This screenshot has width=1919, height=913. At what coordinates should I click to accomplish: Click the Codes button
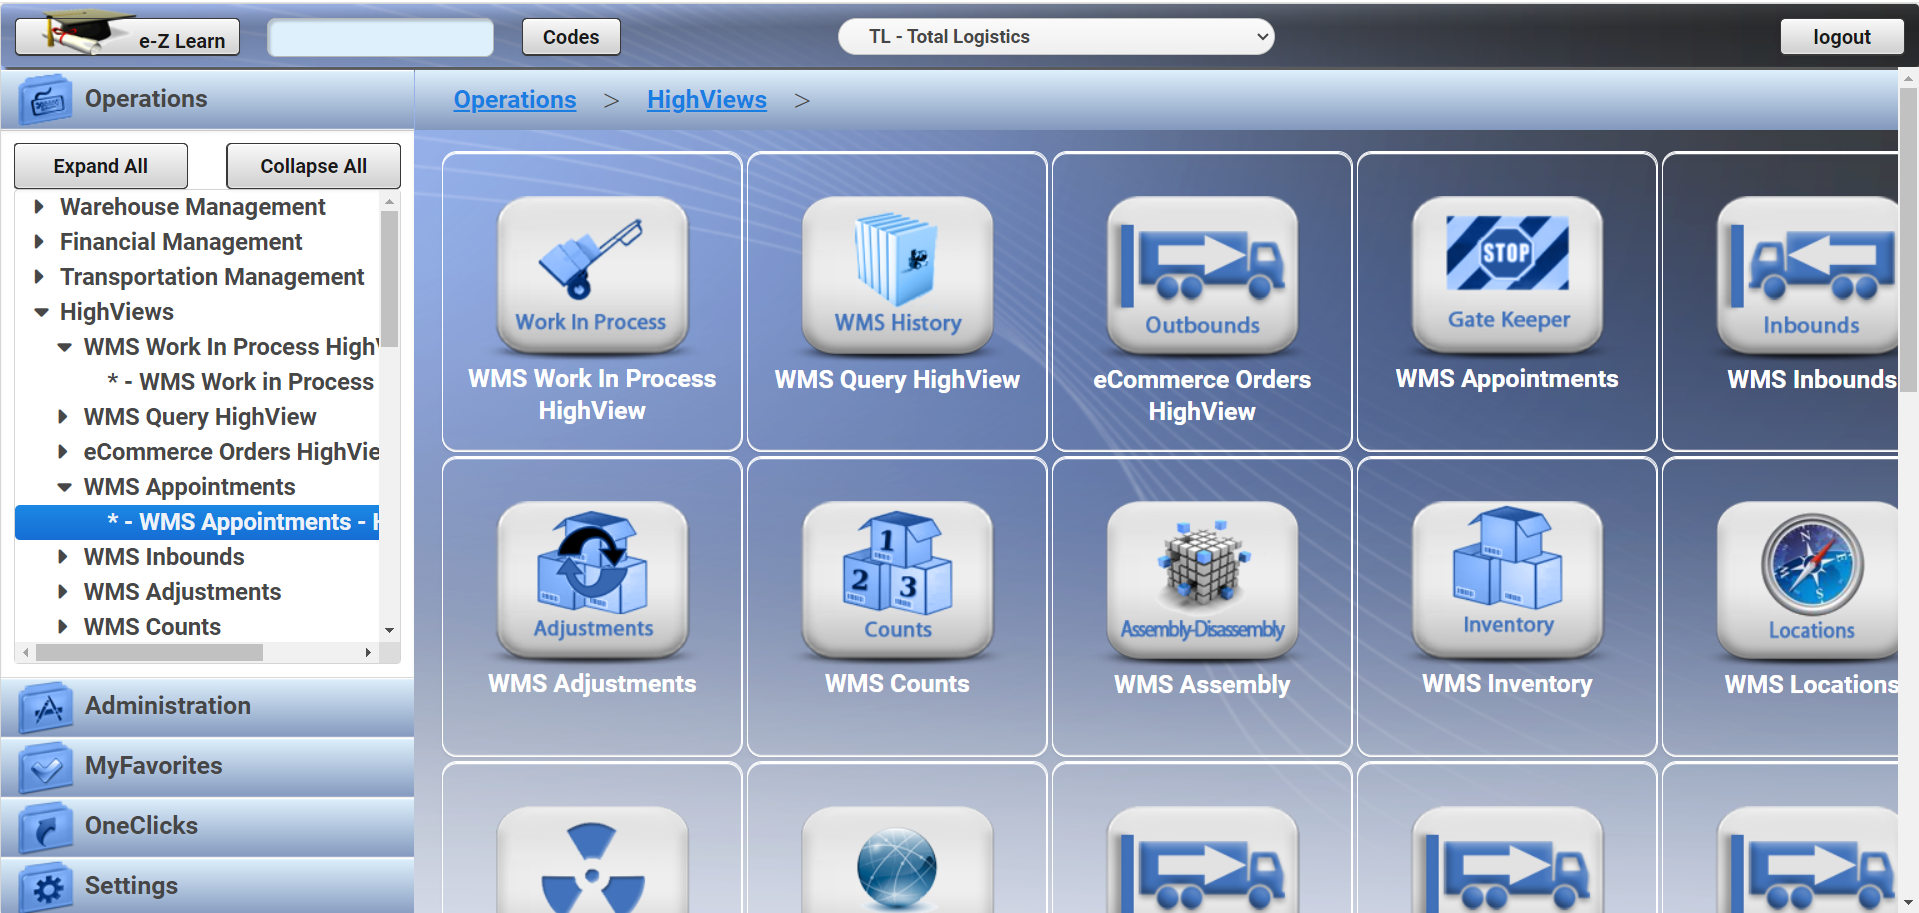tap(570, 36)
